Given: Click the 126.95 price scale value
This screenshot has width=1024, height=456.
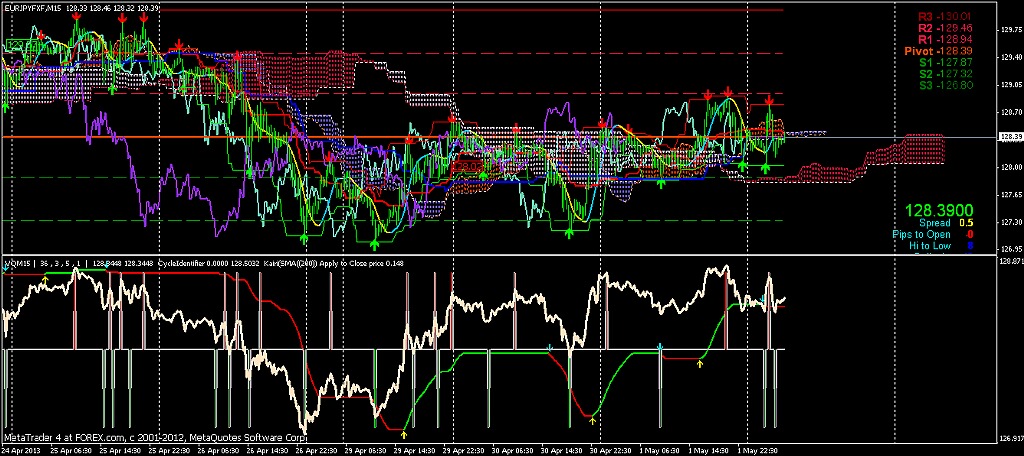Looking at the screenshot, I should pyautogui.click(x=1010, y=249).
